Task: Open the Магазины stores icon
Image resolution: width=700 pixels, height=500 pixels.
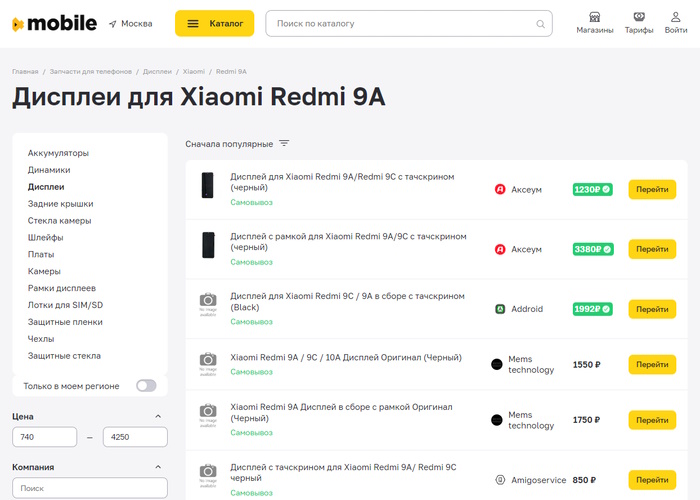Action: point(594,17)
